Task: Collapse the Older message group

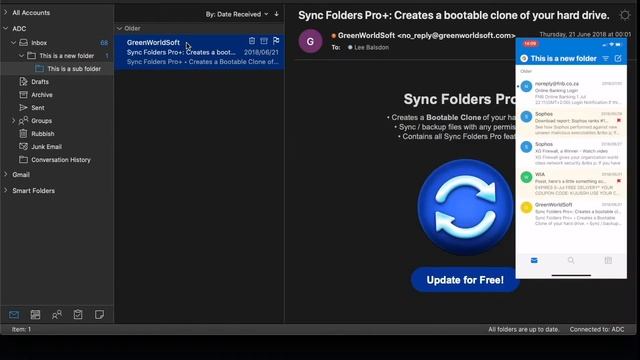Action: 119,29
